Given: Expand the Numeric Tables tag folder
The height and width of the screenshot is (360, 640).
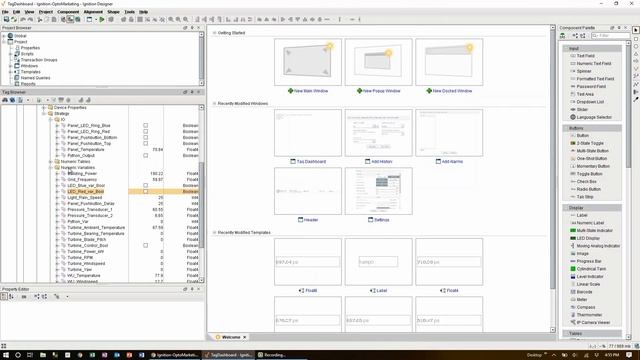Looking at the screenshot, I should [51, 162].
